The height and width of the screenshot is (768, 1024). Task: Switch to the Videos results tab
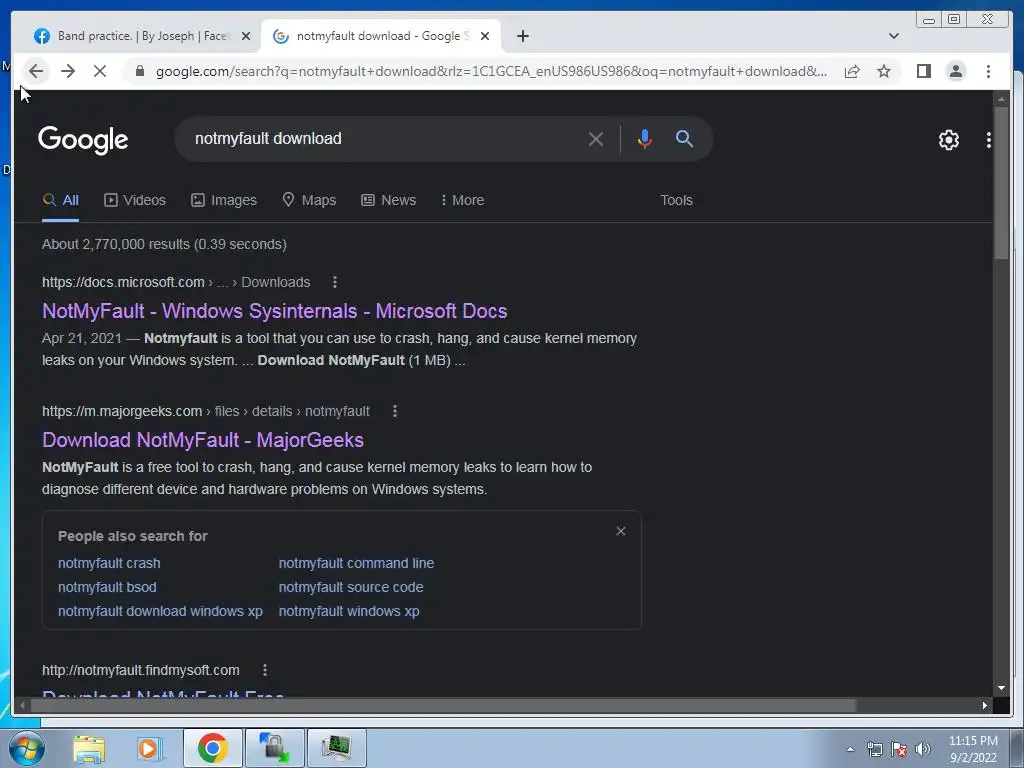click(x=135, y=200)
